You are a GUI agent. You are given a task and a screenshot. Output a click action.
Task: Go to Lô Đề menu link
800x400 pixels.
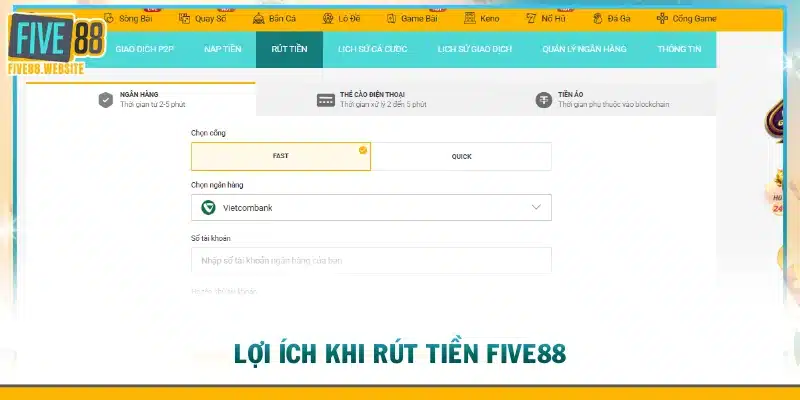[x=349, y=19]
